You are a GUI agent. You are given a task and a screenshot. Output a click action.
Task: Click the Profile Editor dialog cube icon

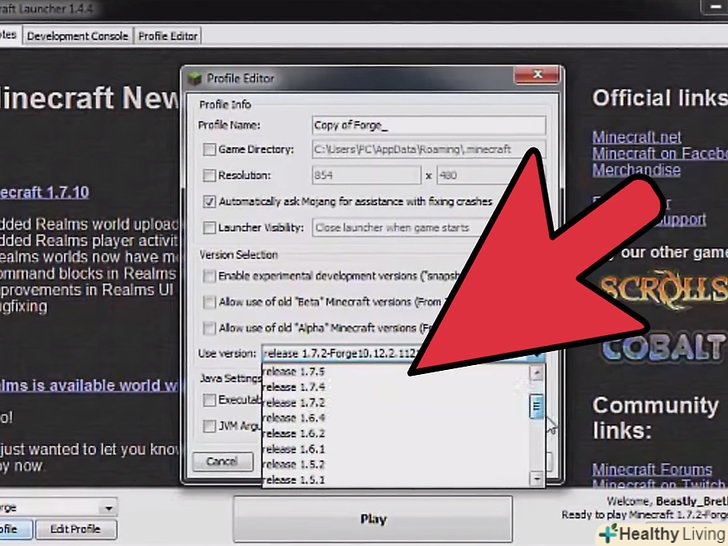(195, 78)
